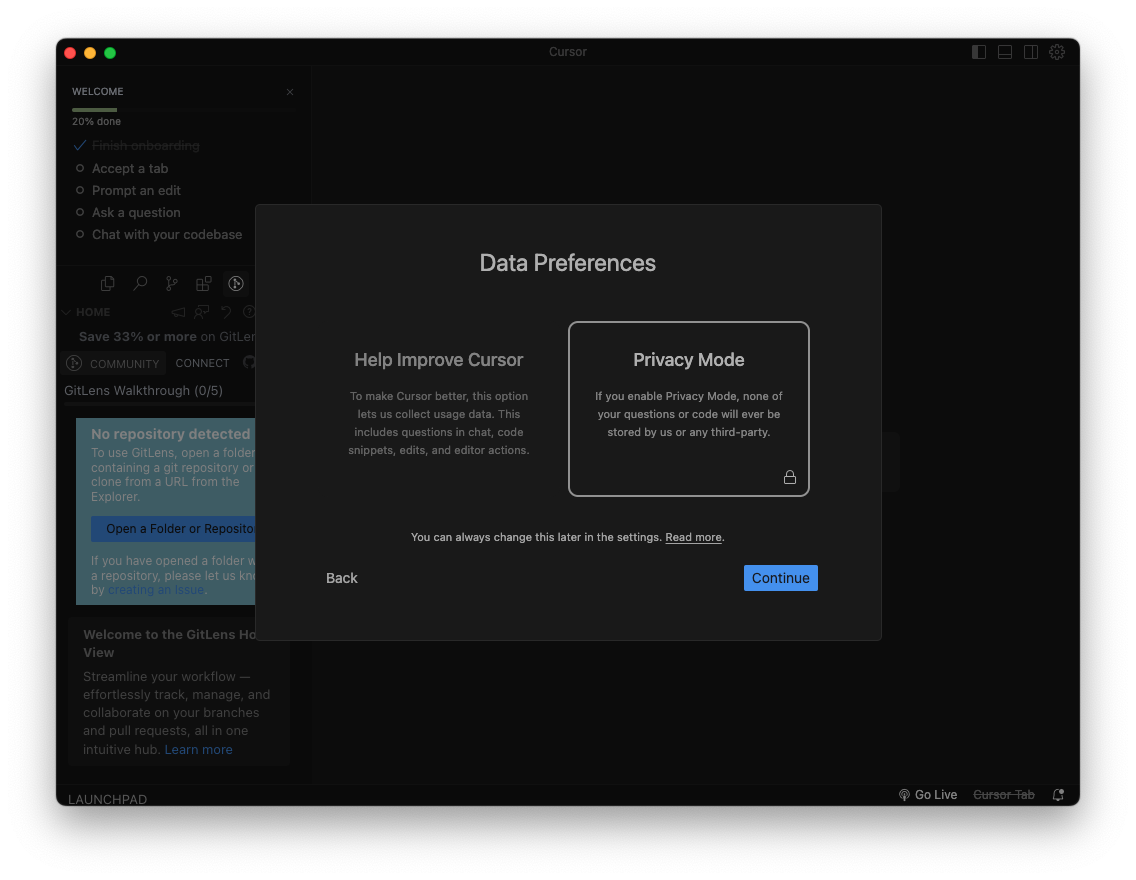Expand GitLens Walkthrough (0/5)
Image resolution: width=1136 pixels, height=880 pixels.
tap(143, 390)
